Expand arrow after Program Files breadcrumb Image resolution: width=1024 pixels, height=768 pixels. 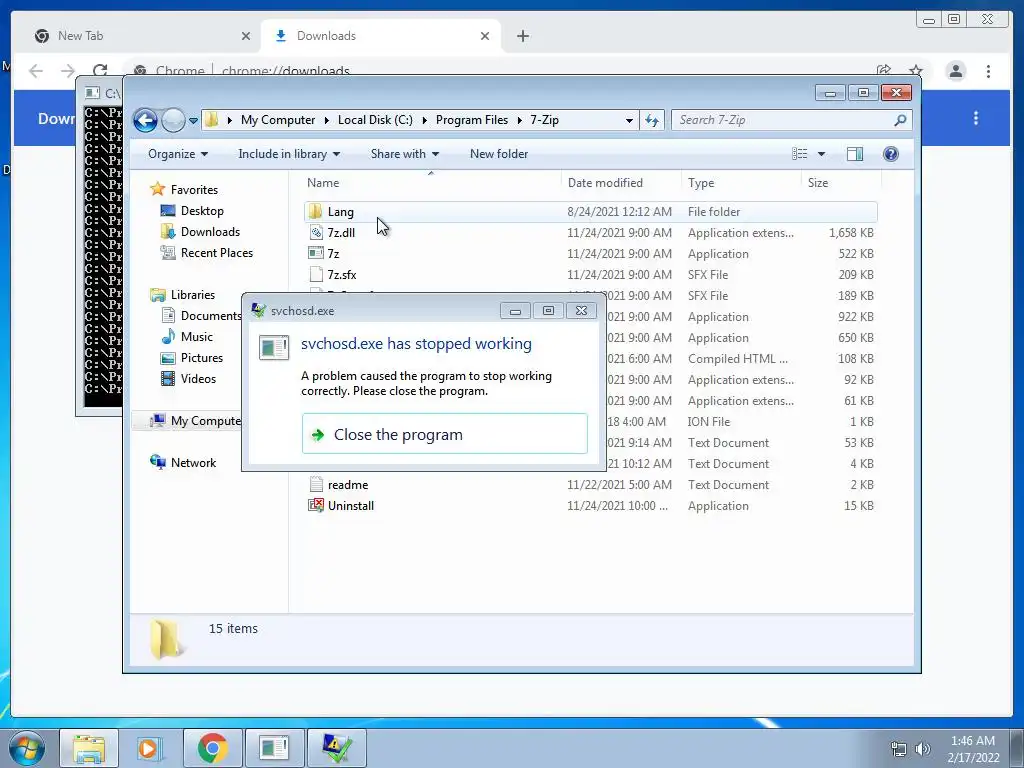click(x=520, y=120)
